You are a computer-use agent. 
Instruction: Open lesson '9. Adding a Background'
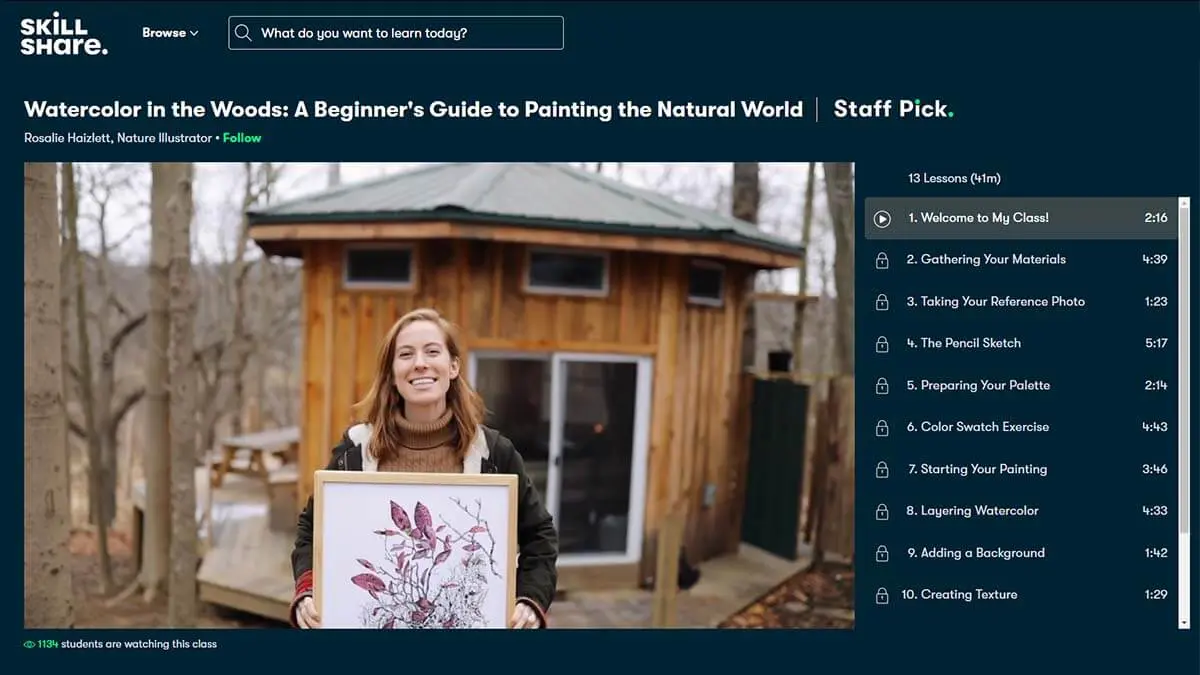[x=1021, y=554]
